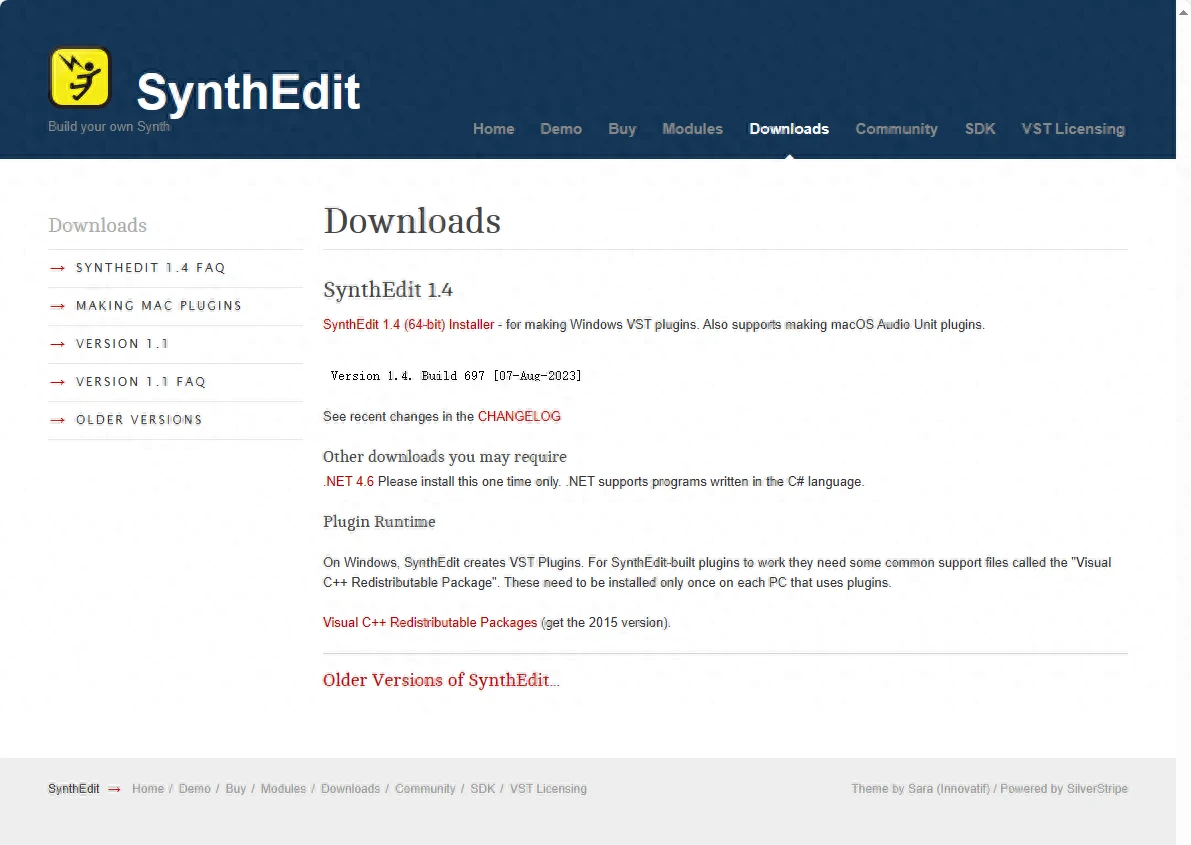Open Community in the footer links
Image resolution: width=1191 pixels, height=845 pixels.
(425, 789)
